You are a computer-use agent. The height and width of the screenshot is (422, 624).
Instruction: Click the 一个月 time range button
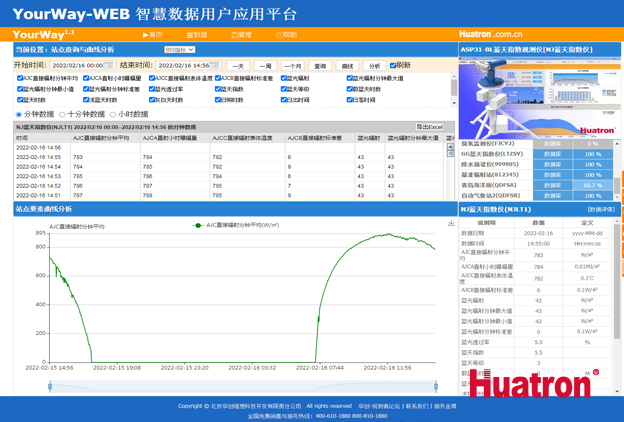click(x=292, y=66)
